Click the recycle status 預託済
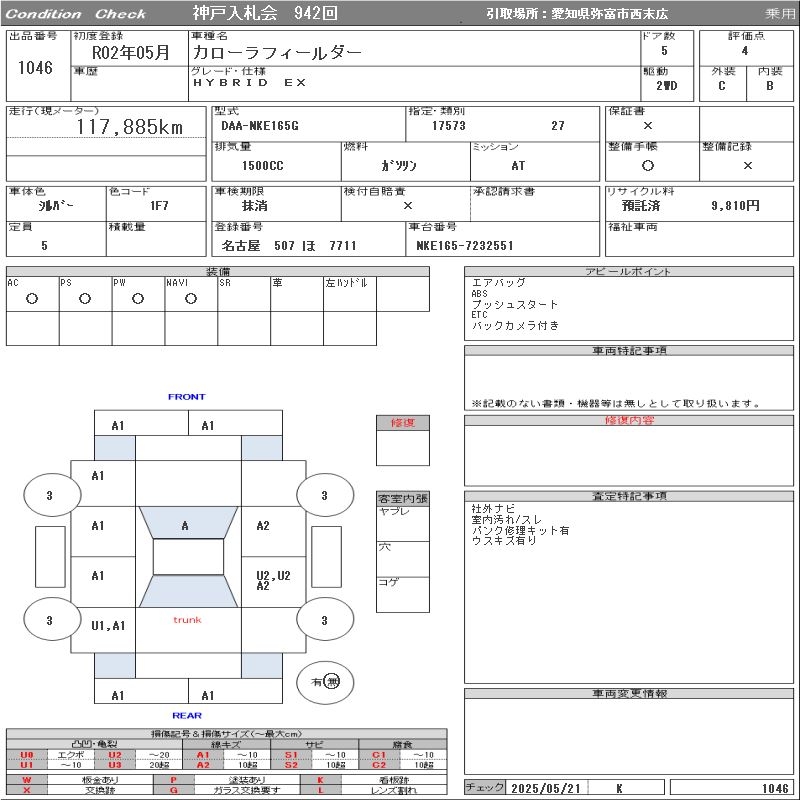Viewport: 800px width, 800px height. [641, 206]
